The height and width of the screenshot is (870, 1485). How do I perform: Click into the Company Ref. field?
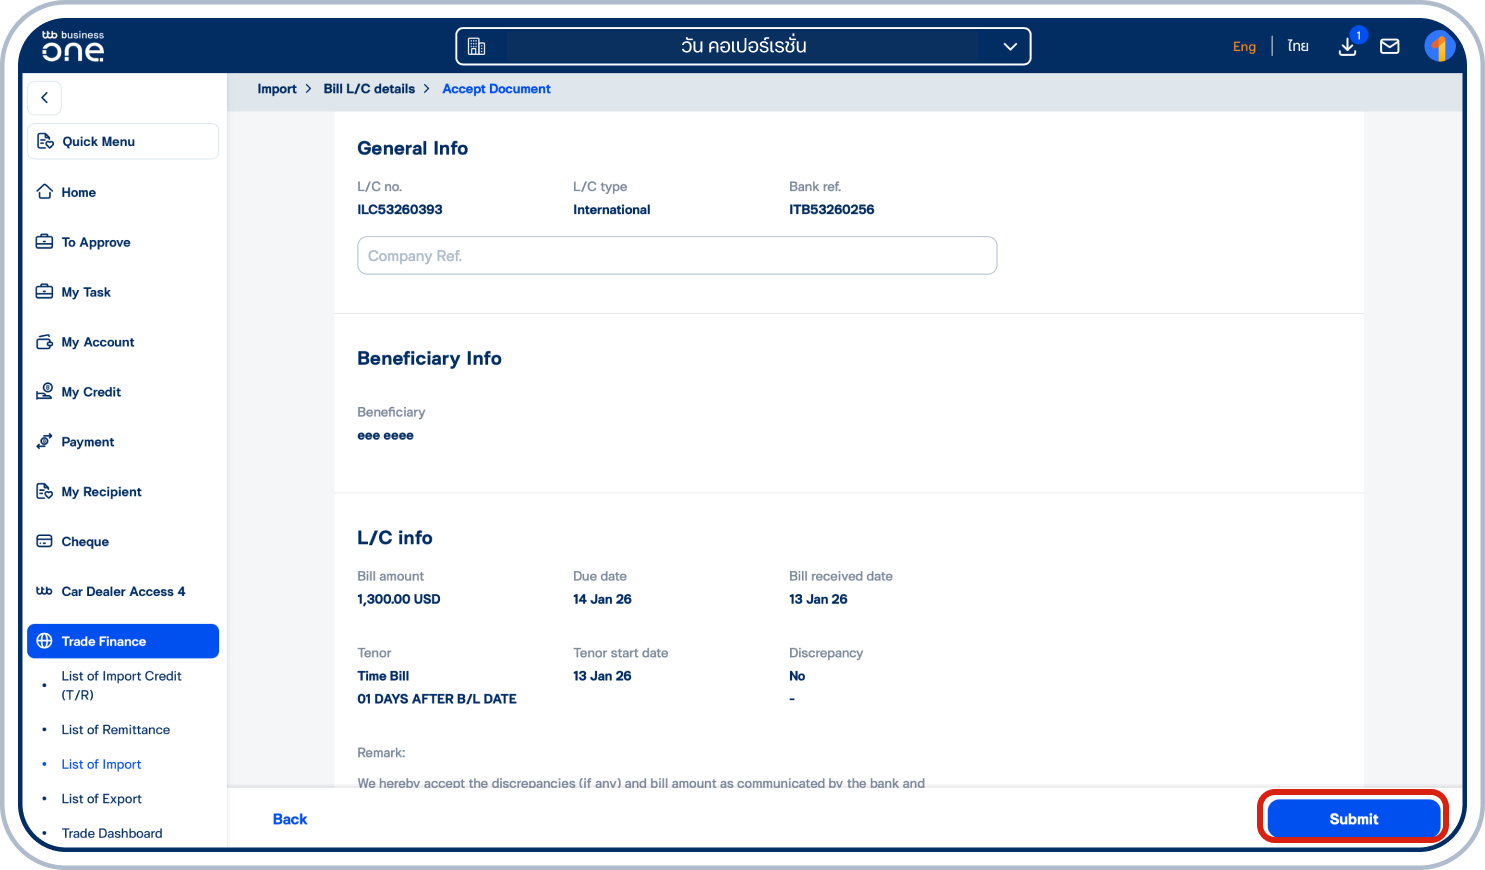676,256
